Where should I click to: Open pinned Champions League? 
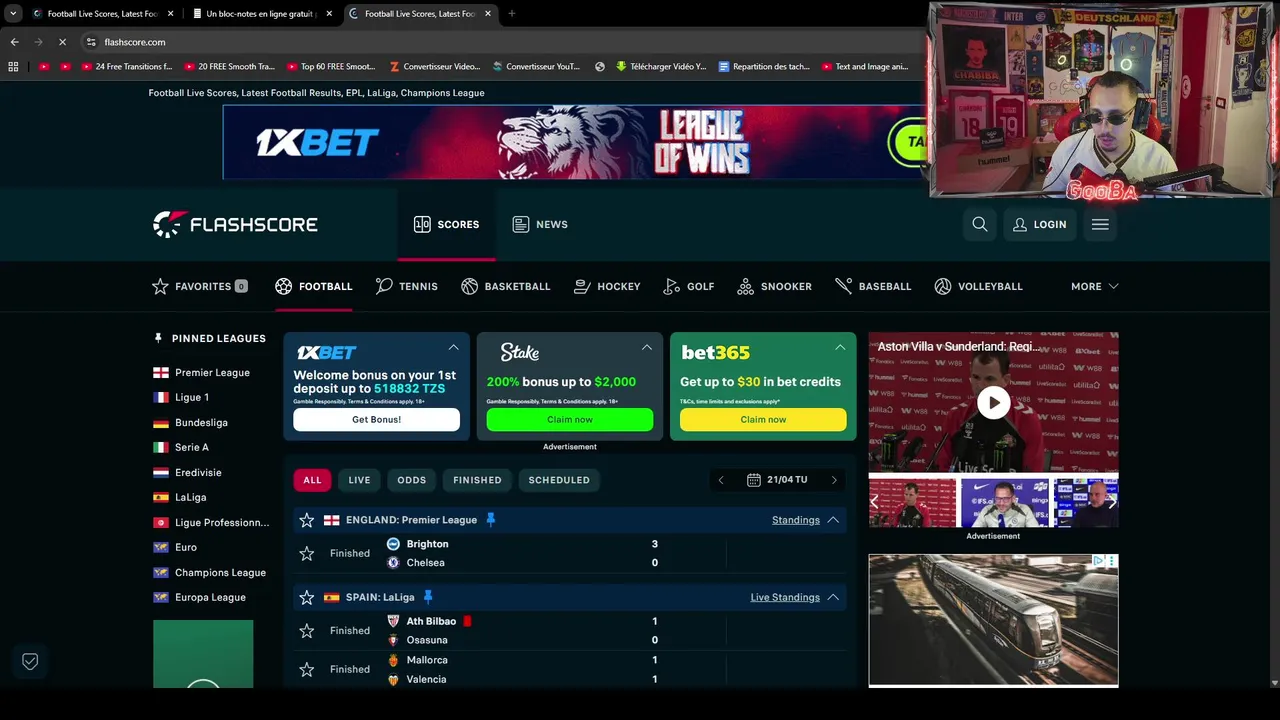pos(209,573)
